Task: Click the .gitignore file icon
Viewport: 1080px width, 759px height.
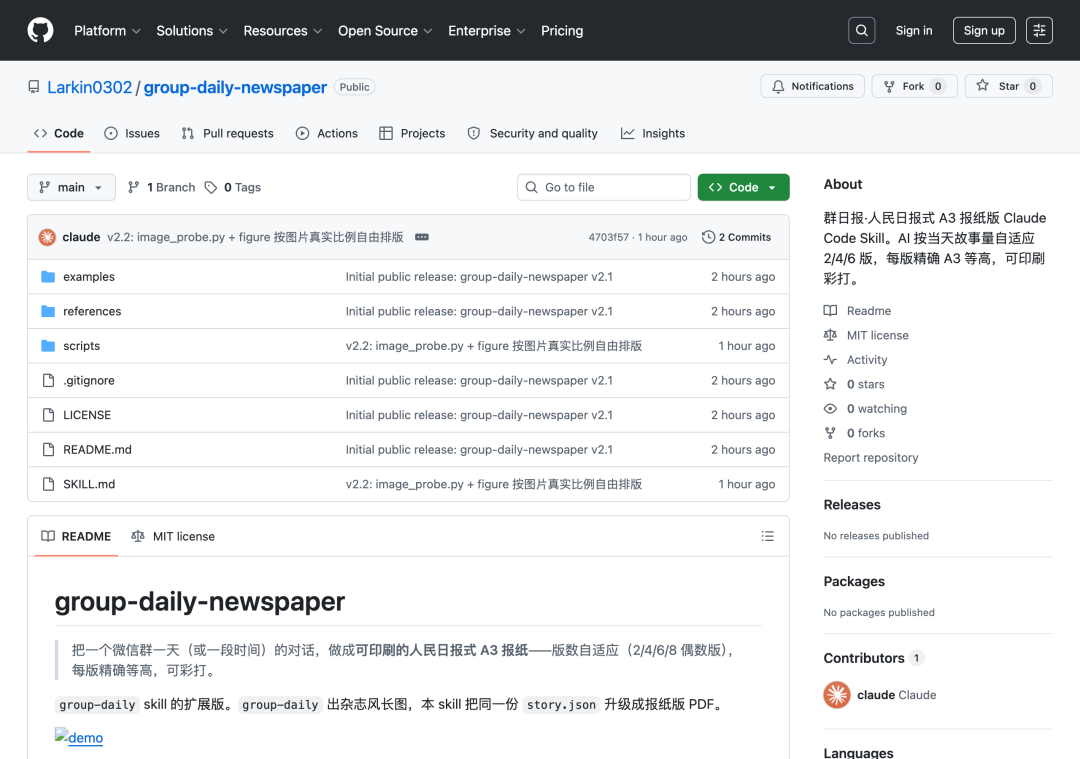Action: pyautogui.click(x=48, y=380)
